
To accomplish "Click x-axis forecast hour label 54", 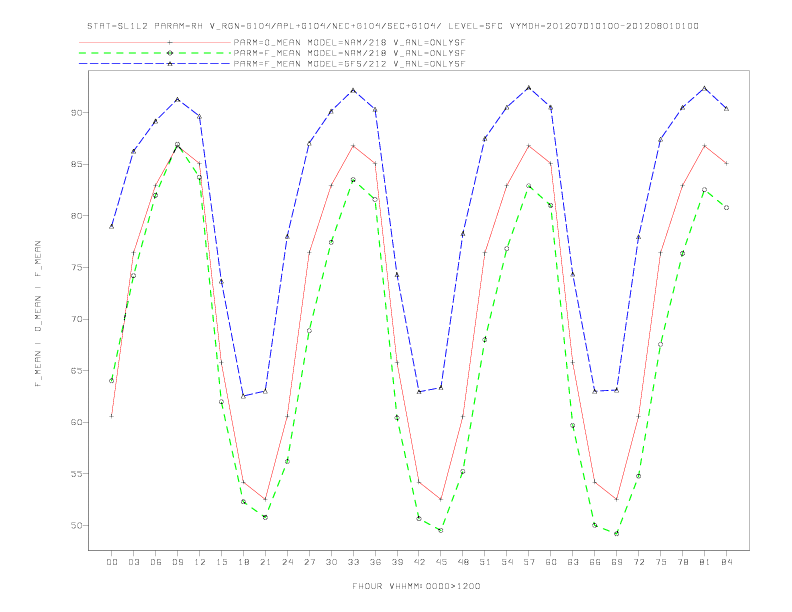I will tap(507, 562).
